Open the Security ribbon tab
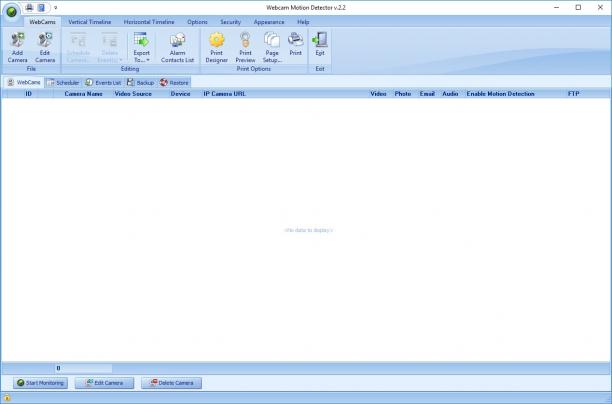This screenshot has width=612, height=404. click(230, 22)
